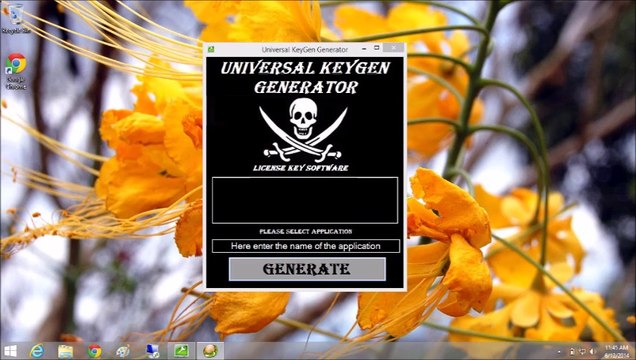Open File Explorer from taskbar
Image resolution: width=636 pixels, height=360 pixels.
coord(65,351)
